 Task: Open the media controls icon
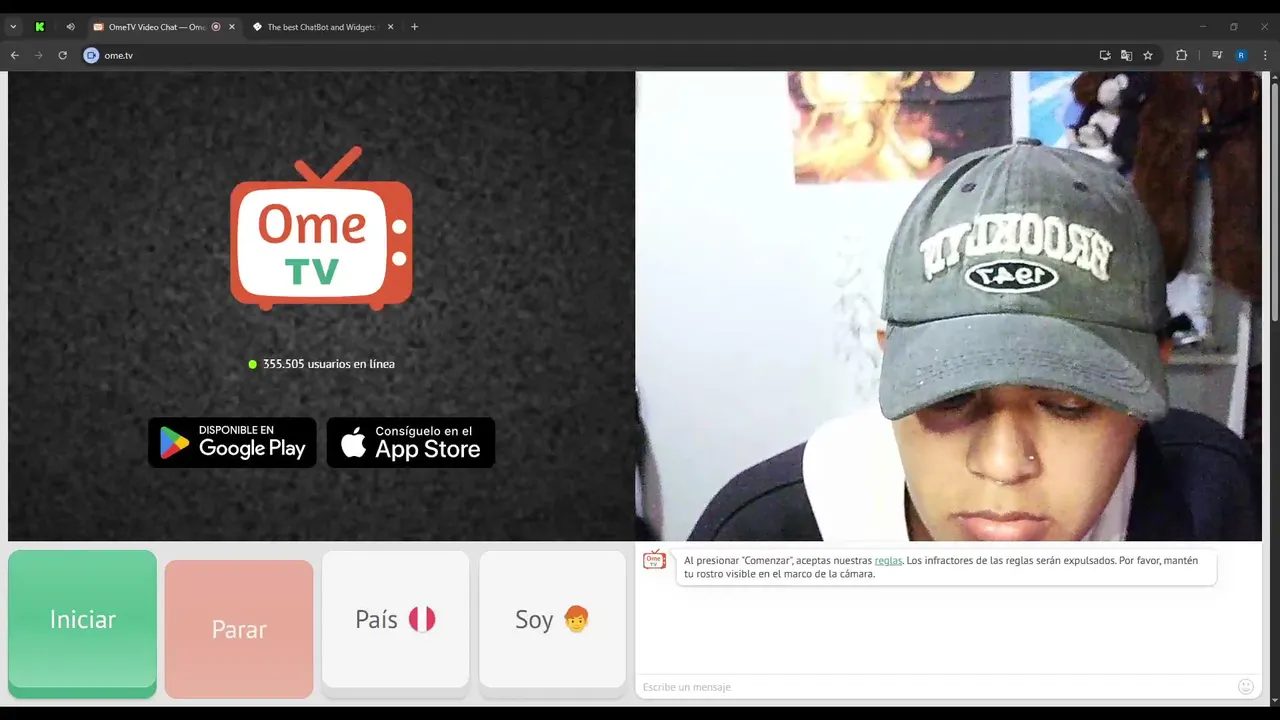pos(1217,55)
